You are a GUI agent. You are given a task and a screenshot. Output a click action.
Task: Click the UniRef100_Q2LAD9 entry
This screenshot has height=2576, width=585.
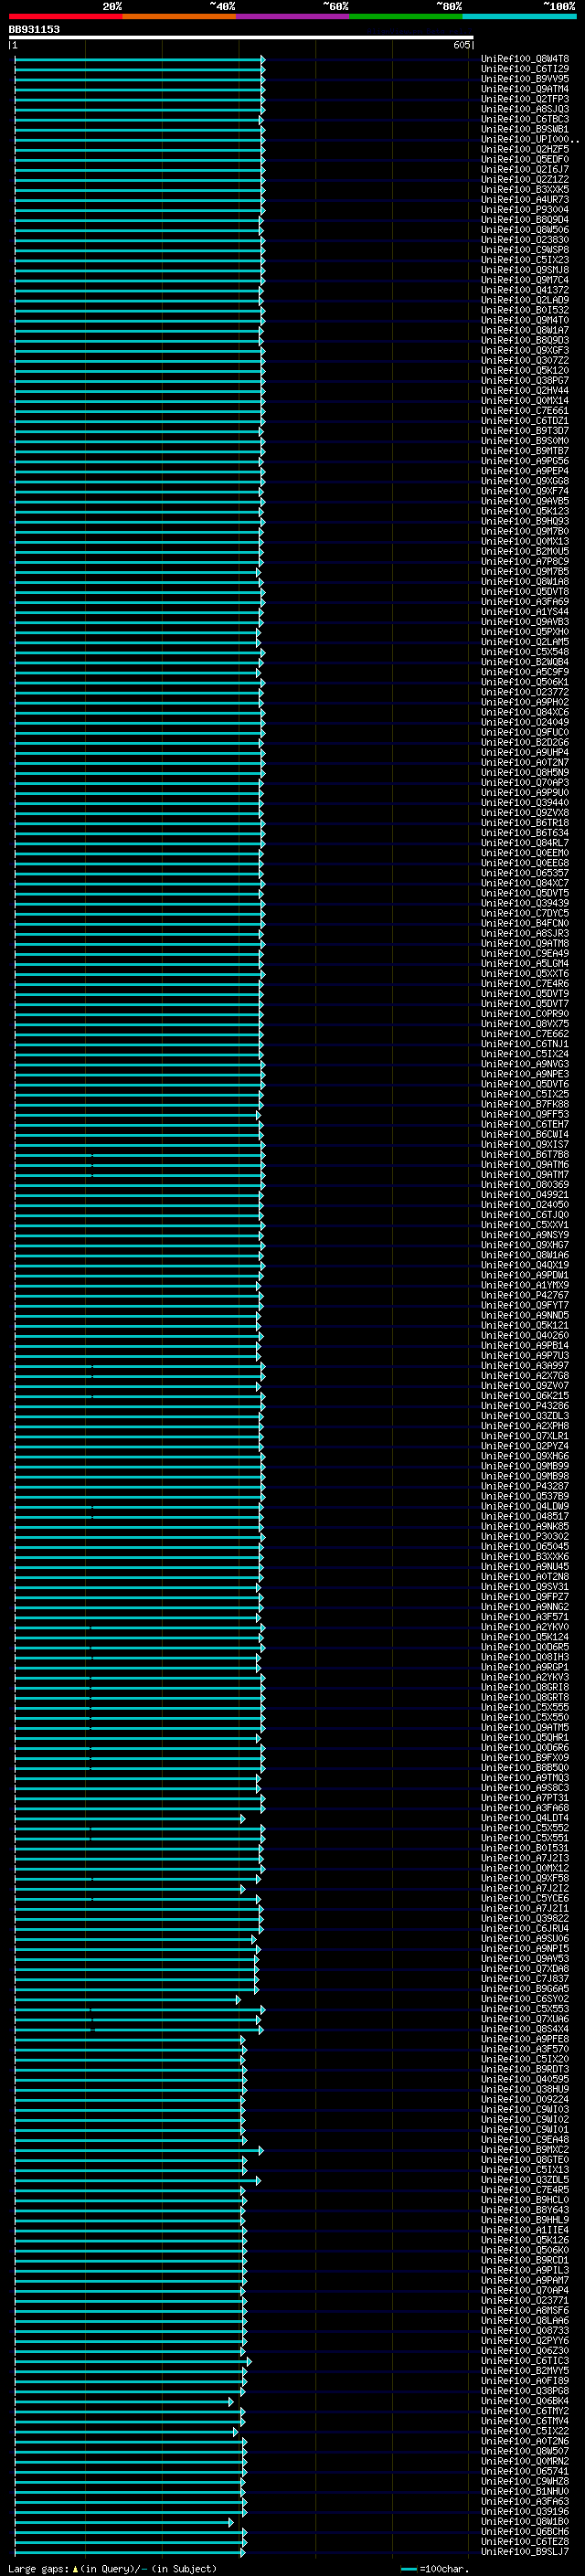click(x=524, y=300)
